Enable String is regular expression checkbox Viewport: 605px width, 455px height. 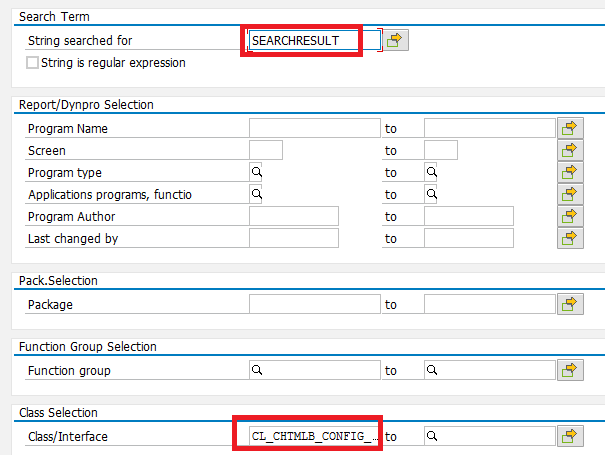(32, 63)
